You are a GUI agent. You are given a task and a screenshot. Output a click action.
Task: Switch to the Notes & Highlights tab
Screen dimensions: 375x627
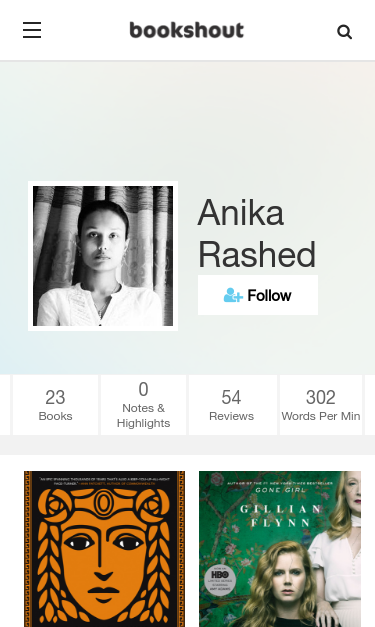coord(143,405)
